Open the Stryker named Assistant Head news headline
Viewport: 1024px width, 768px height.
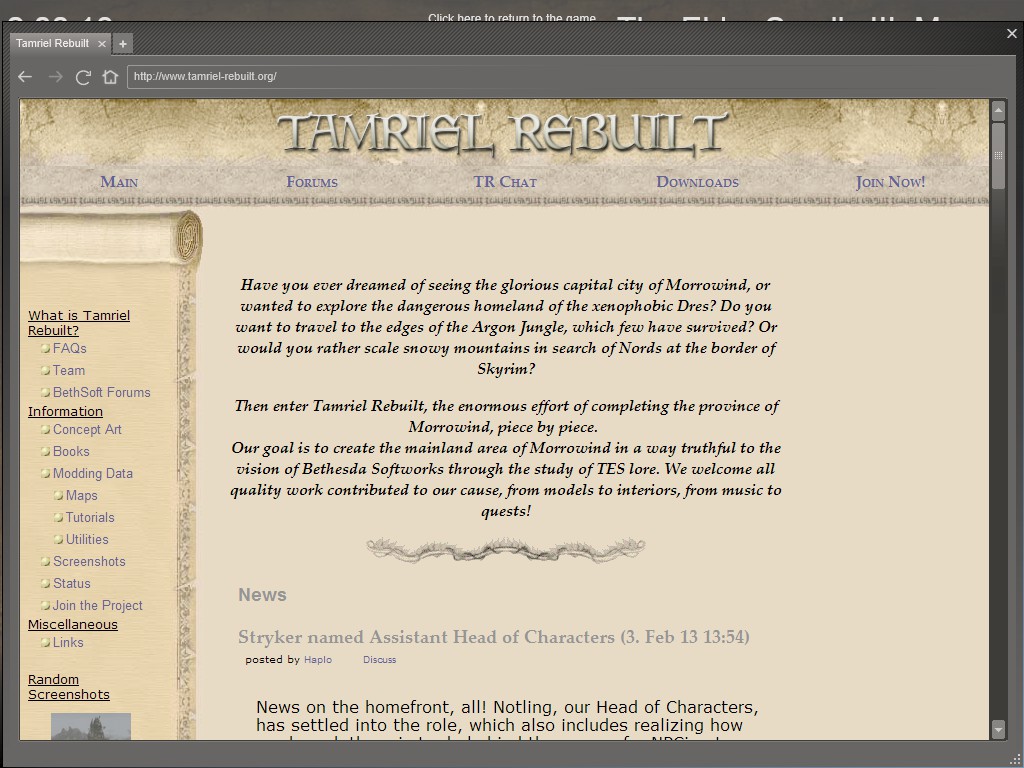click(493, 637)
